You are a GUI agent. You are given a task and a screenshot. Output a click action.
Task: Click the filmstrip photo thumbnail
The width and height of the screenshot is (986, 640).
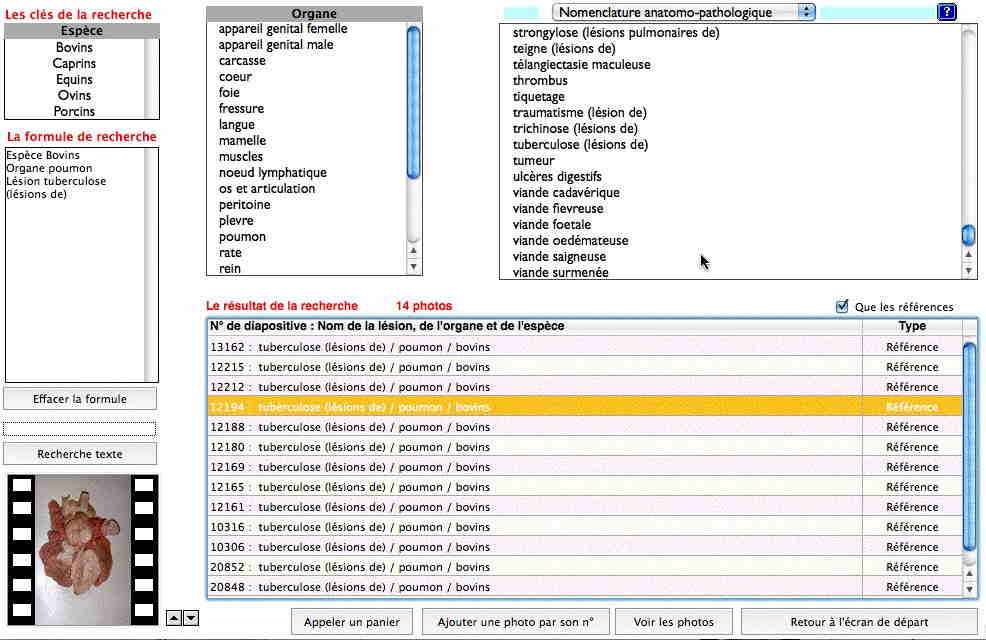tap(79, 548)
